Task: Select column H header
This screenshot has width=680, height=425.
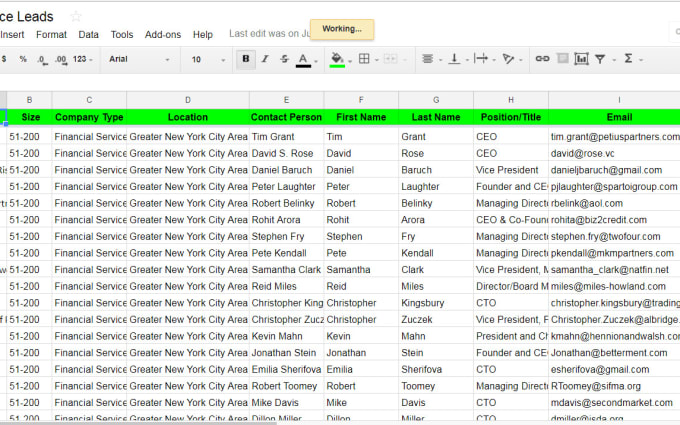Action: click(x=511, y=100)
